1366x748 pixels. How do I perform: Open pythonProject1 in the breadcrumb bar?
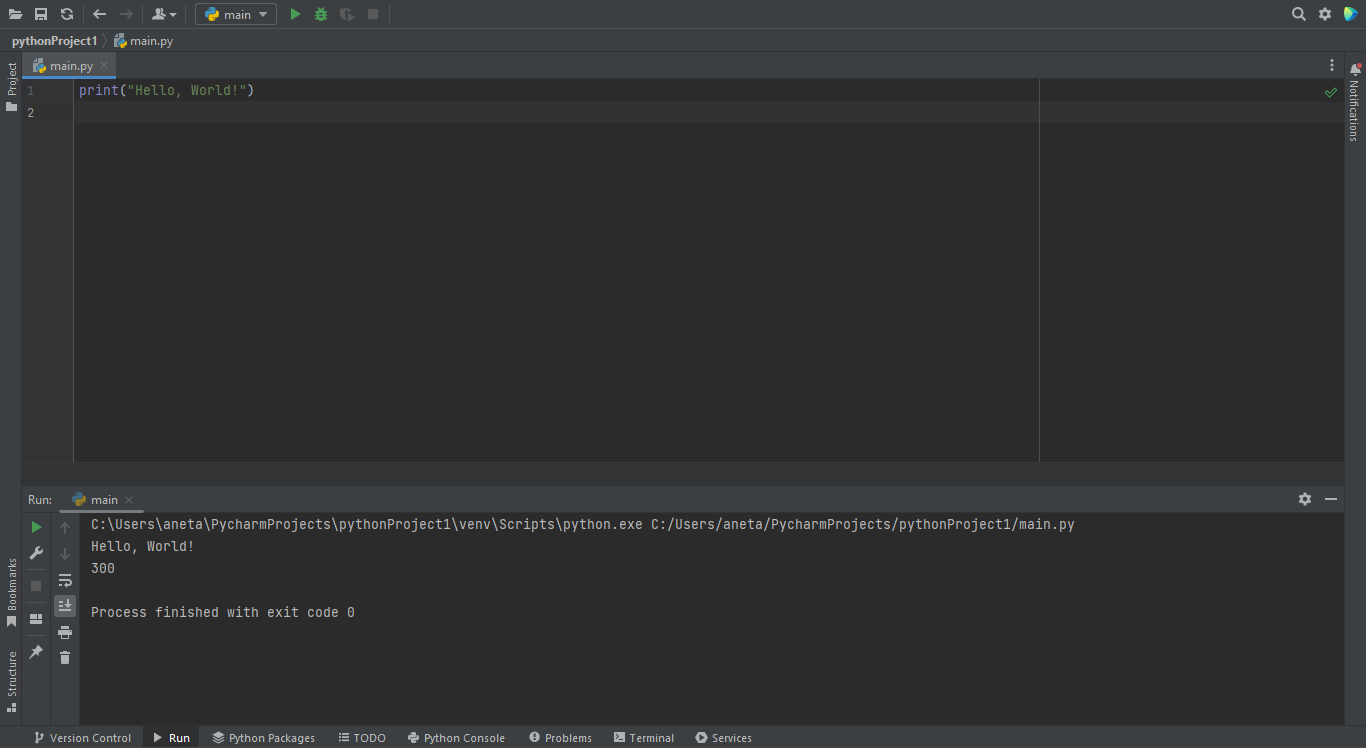(x=52, y=40)
